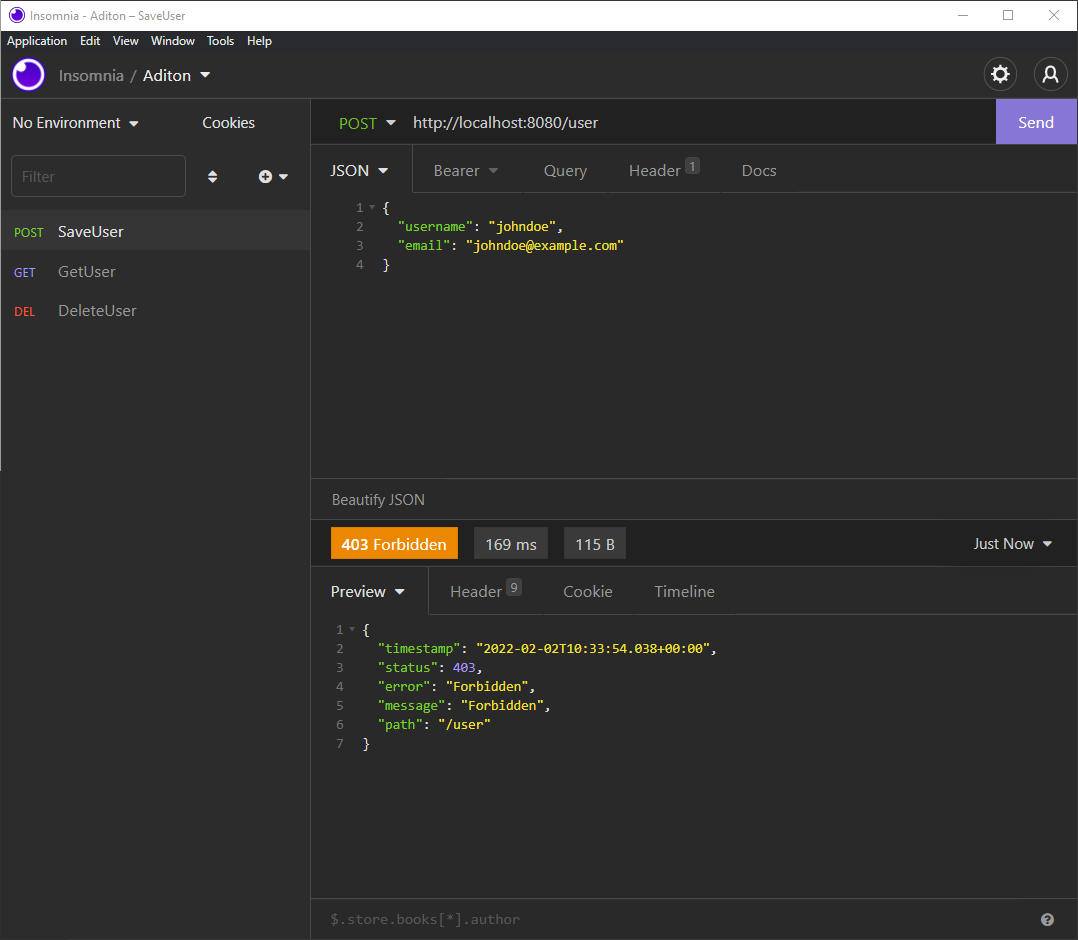This screenshot has height=940, width=1078.
Task: Maximize the Insomnia window
Action: pos(1008,15)
